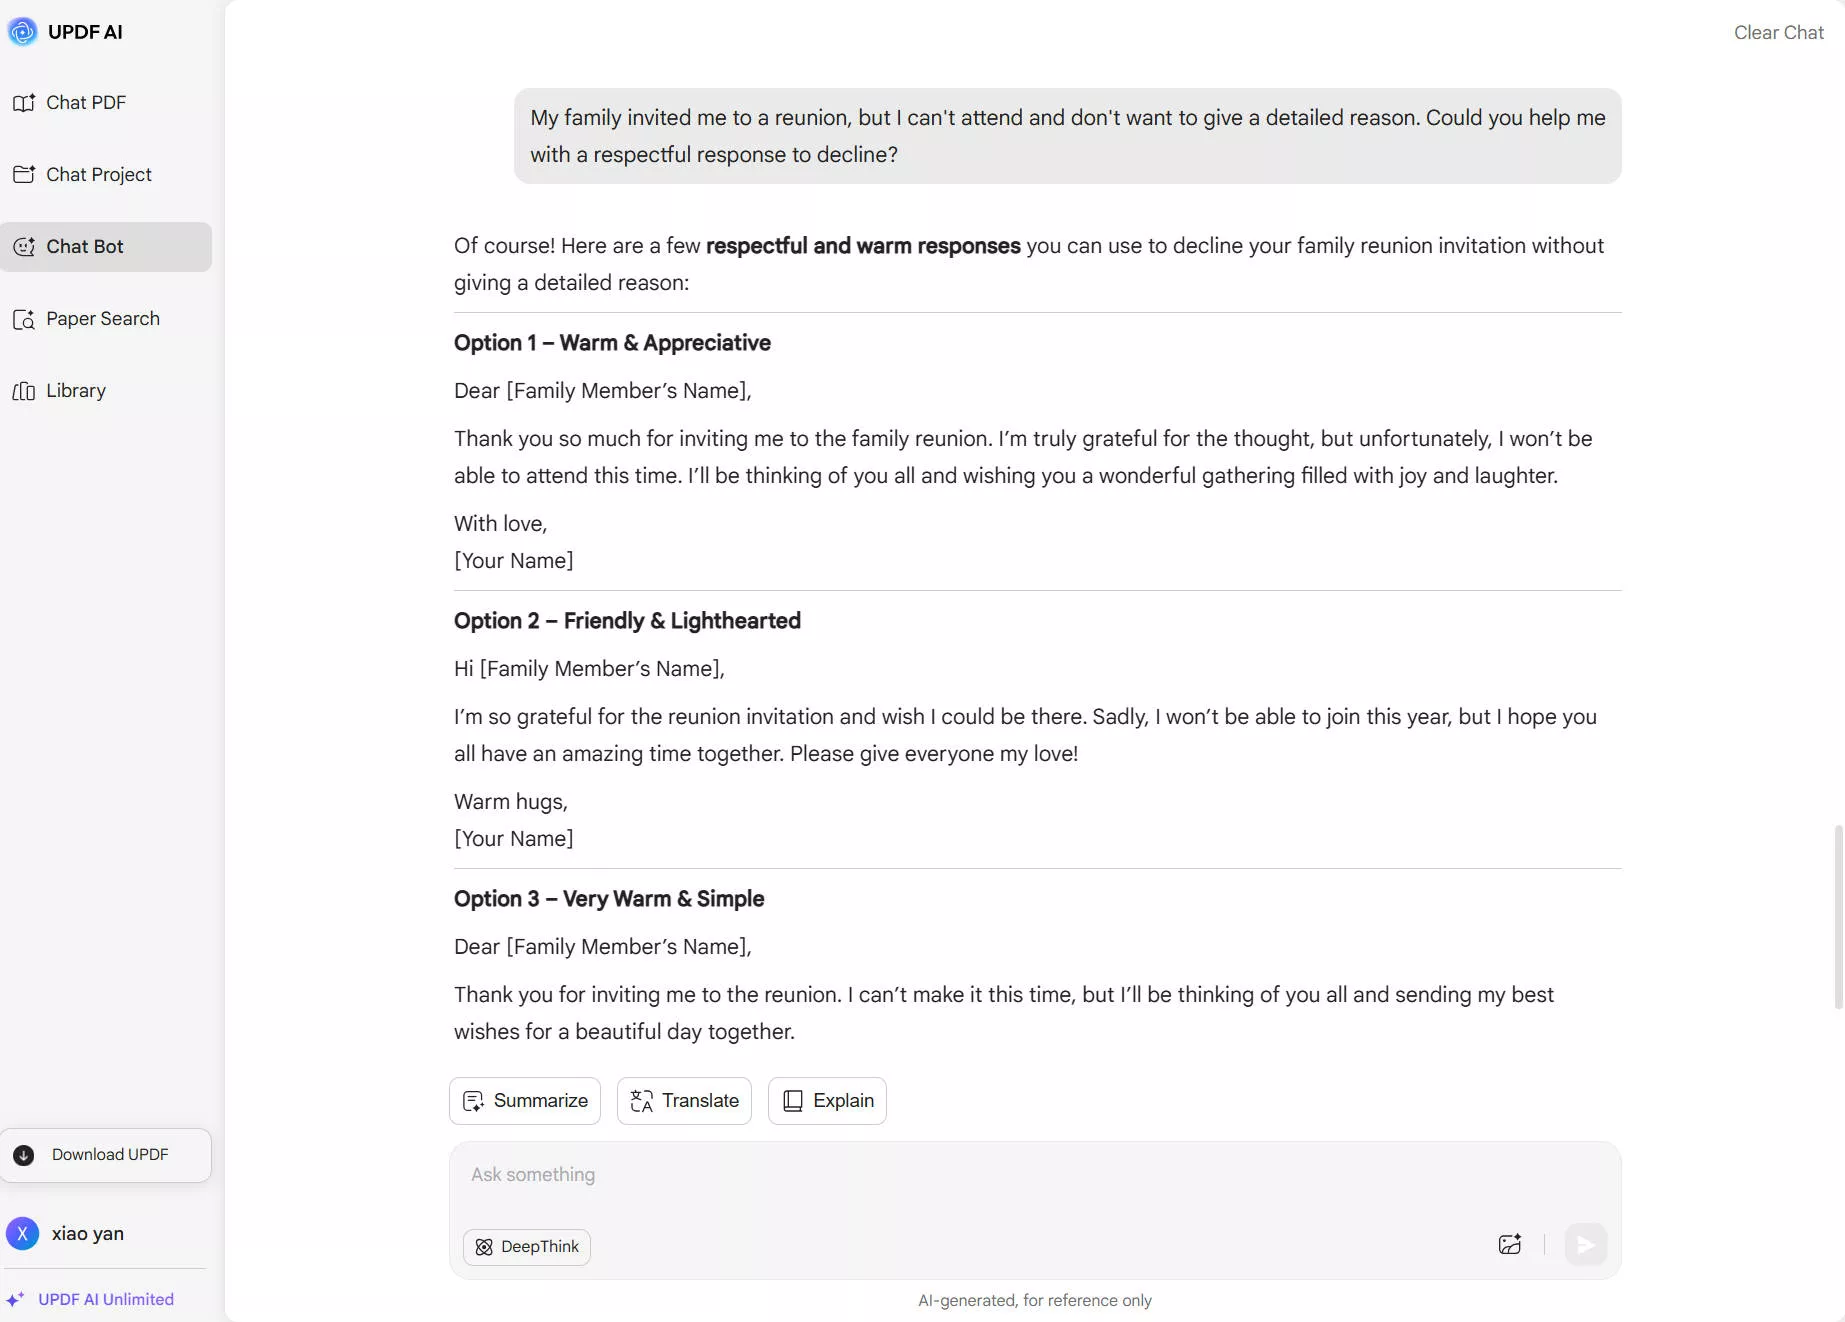Toggle DeepThink mode
This screenshot has height=1322, width=1845.
(527, 1247)
